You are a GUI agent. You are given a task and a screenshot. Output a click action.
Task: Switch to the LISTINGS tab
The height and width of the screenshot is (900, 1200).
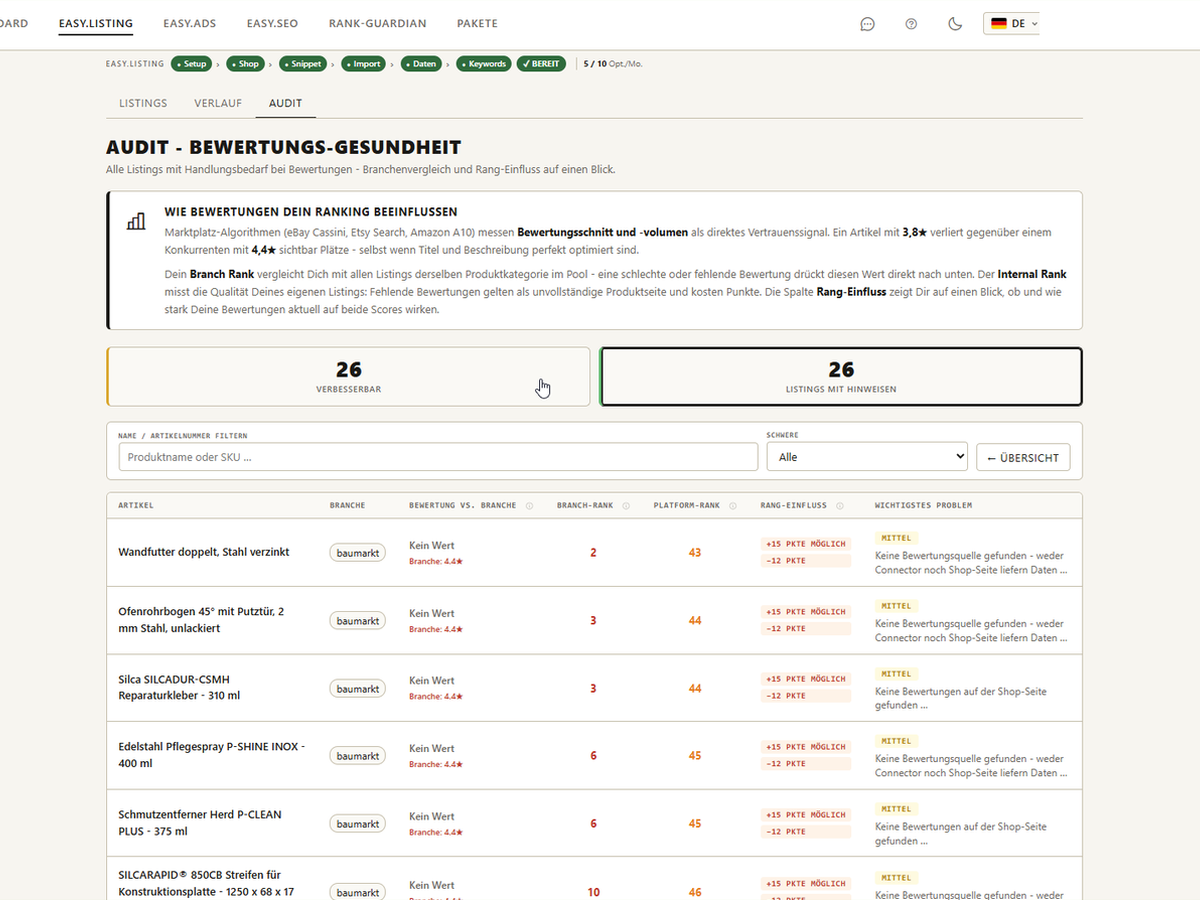[143, 103]
